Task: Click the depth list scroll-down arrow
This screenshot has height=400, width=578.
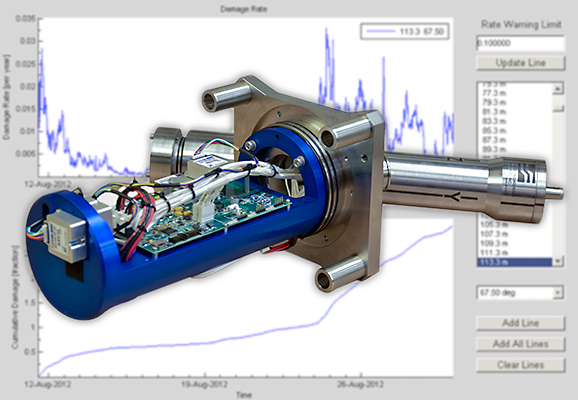Action: tap(558, 261)
